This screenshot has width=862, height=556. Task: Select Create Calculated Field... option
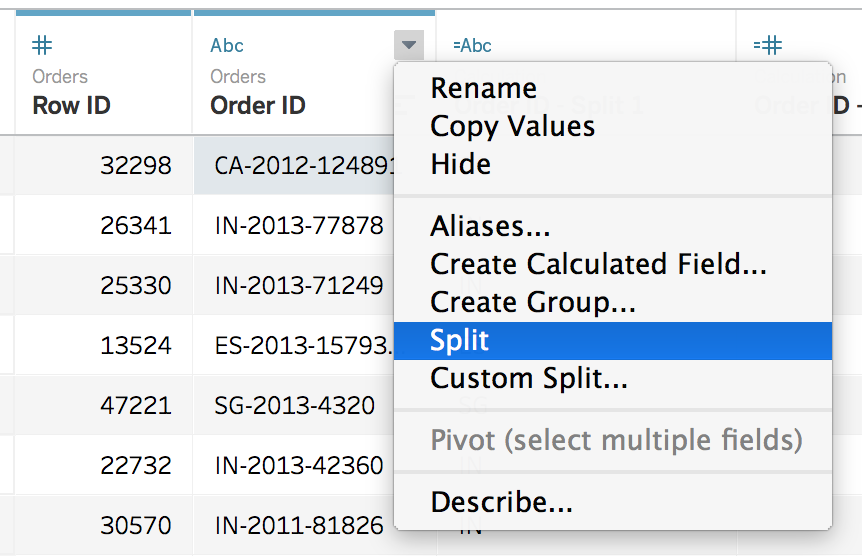[x=598, y=264]
